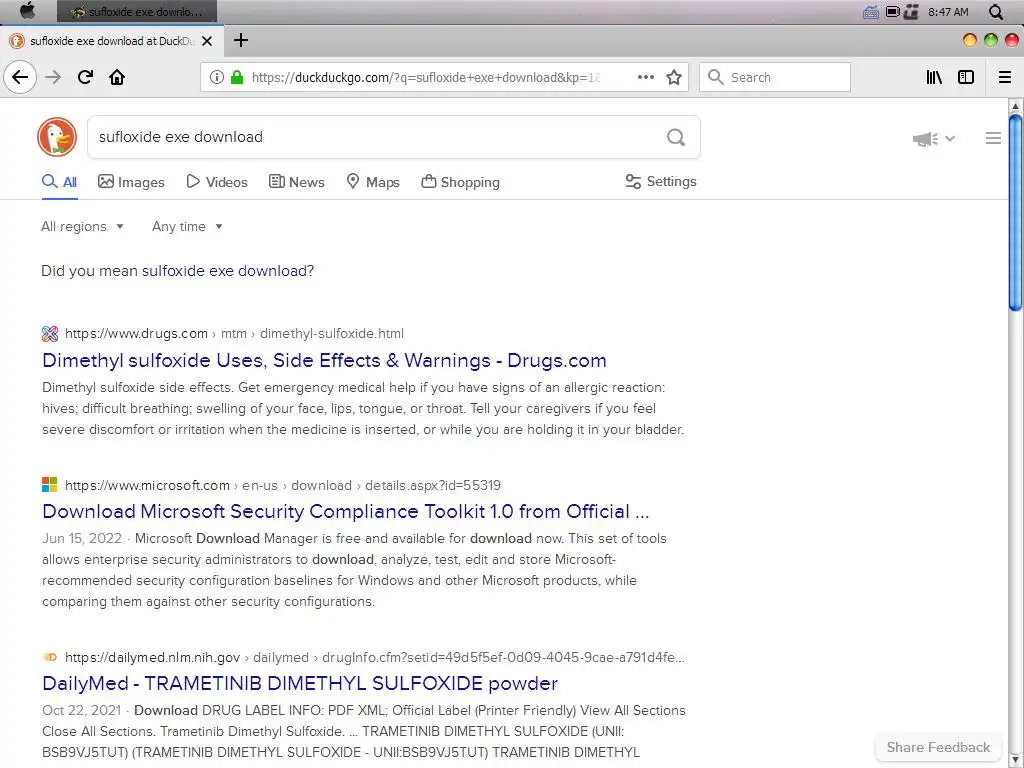This screenshot has width=1024, height=768.
Task: Switch to the News tab
Action: pyautogui.click(x=296, y=182)
